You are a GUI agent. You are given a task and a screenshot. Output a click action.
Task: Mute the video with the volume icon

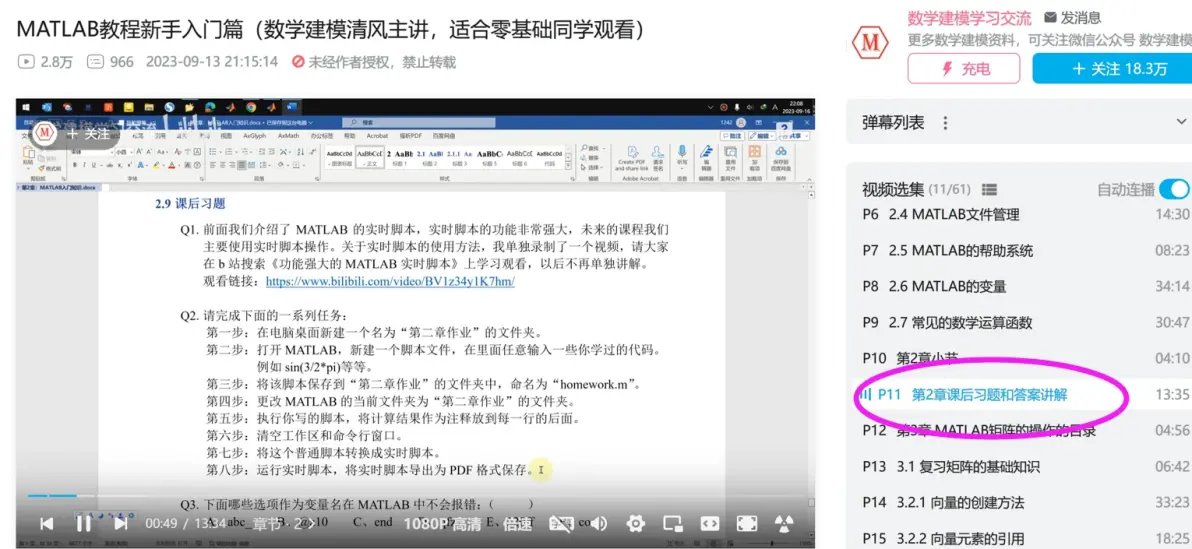pyautogui.click(x=599, y=523)
